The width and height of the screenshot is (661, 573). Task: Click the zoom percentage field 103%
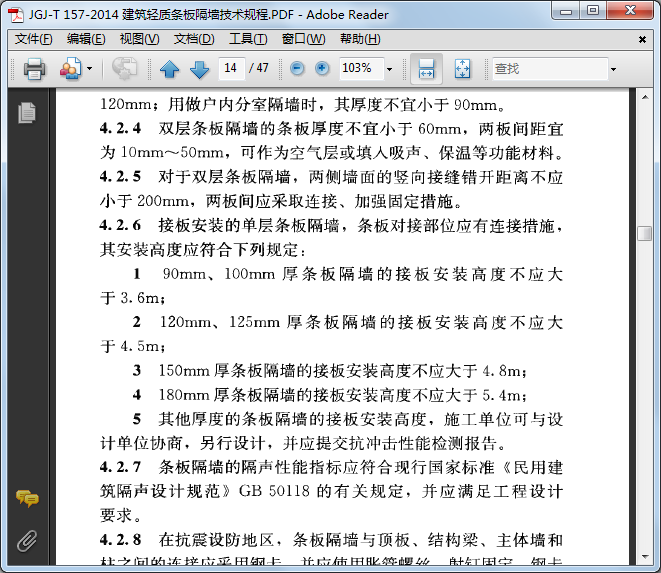pyautogui.click(x=361, y=68)
